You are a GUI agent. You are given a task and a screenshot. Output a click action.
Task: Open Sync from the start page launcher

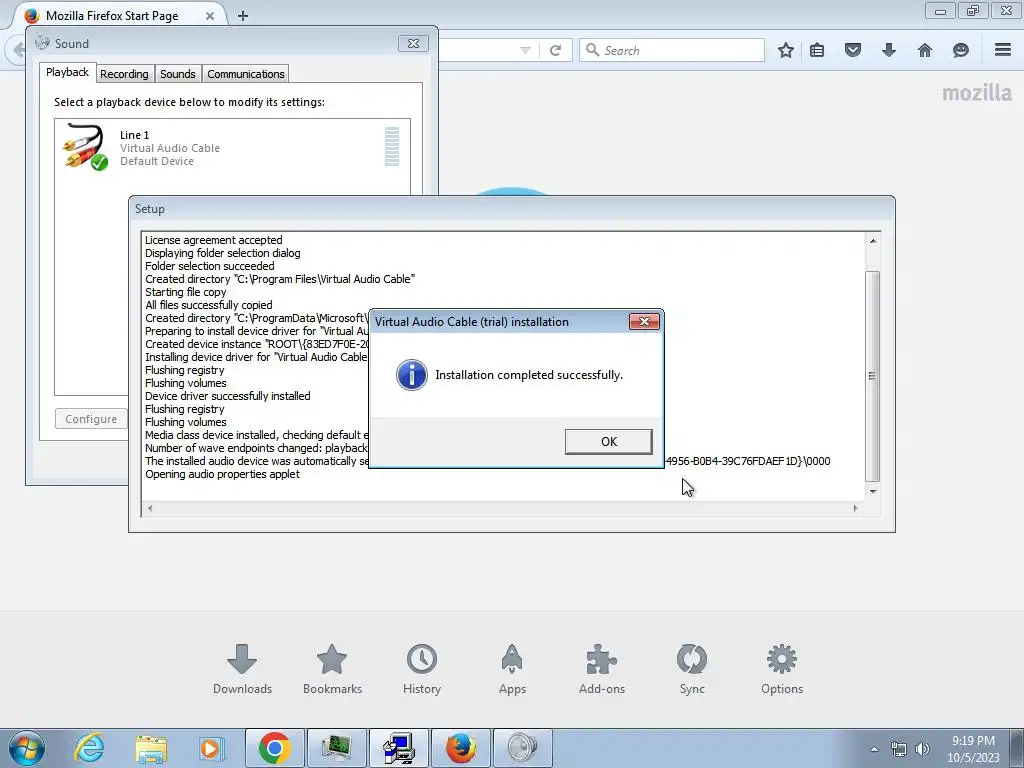(692, 670)
